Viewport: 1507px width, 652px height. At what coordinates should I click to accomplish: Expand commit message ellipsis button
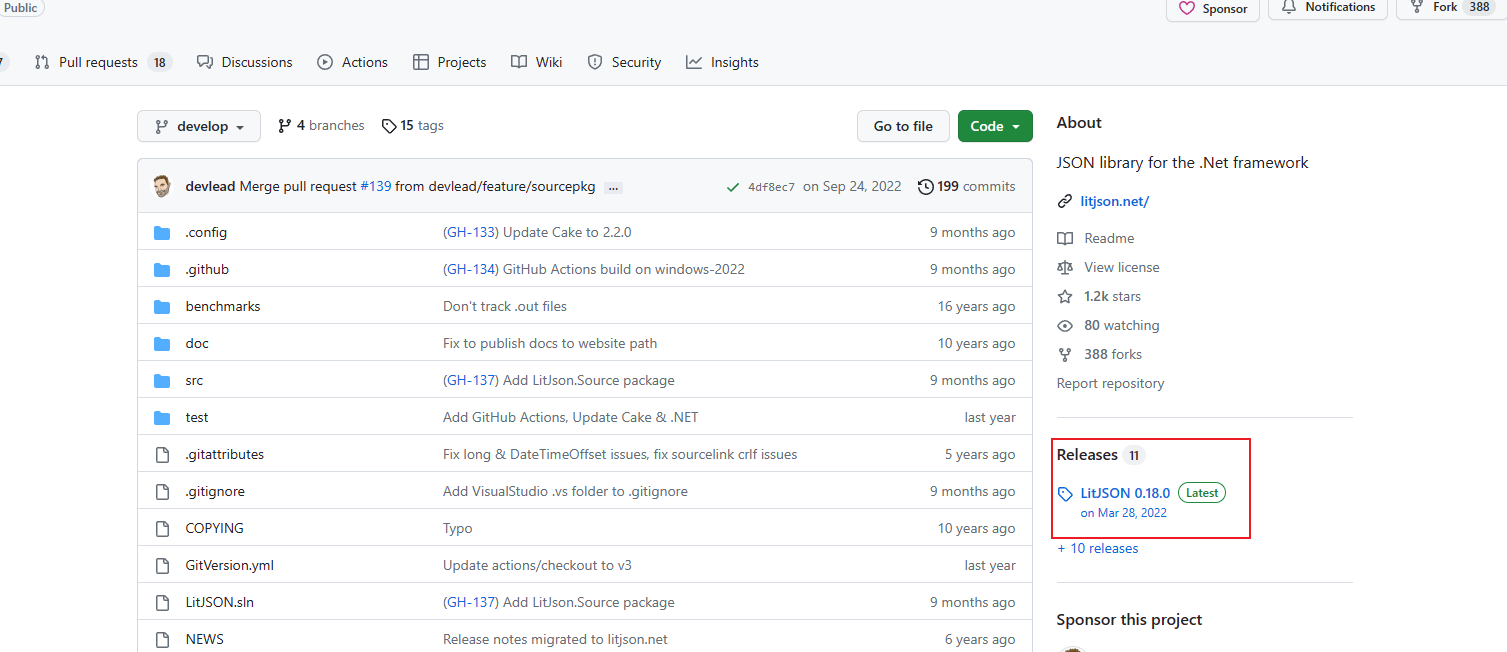tap(613, 188)
